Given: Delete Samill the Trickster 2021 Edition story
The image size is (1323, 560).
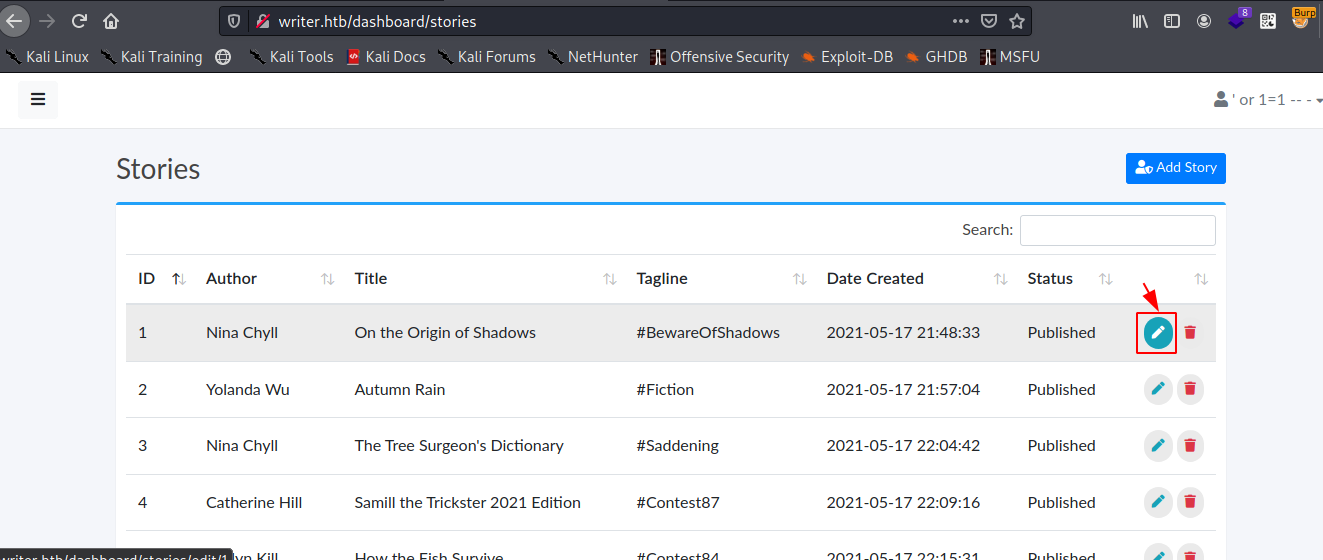Looking at the screenshot, I should pos(1190,502).
